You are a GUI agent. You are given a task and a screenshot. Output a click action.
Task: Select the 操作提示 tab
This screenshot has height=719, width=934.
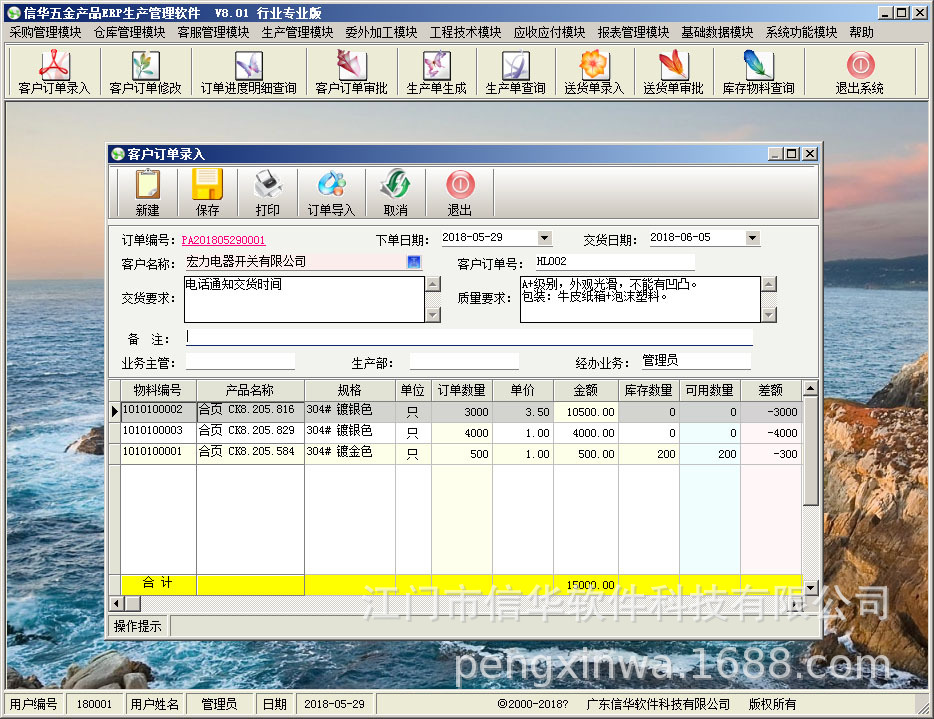[x=138, y=629]
